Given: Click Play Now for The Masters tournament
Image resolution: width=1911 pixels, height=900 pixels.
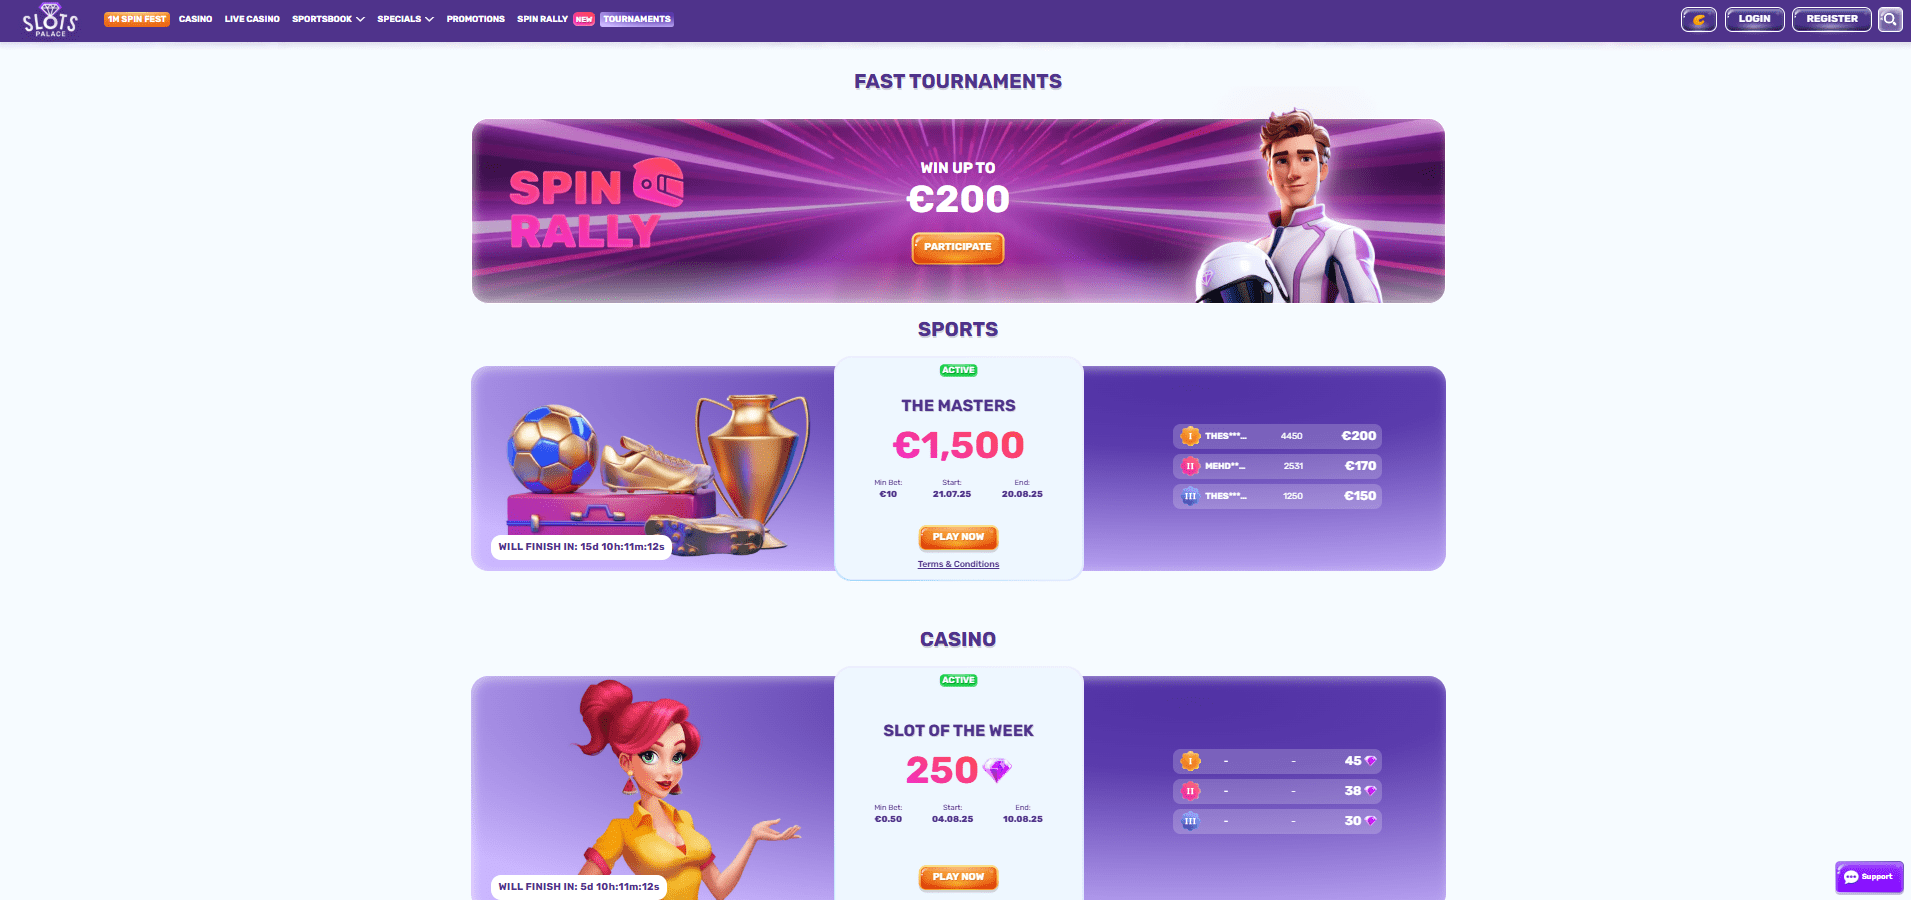Looking at the screenshot, I should coord(958,537).
